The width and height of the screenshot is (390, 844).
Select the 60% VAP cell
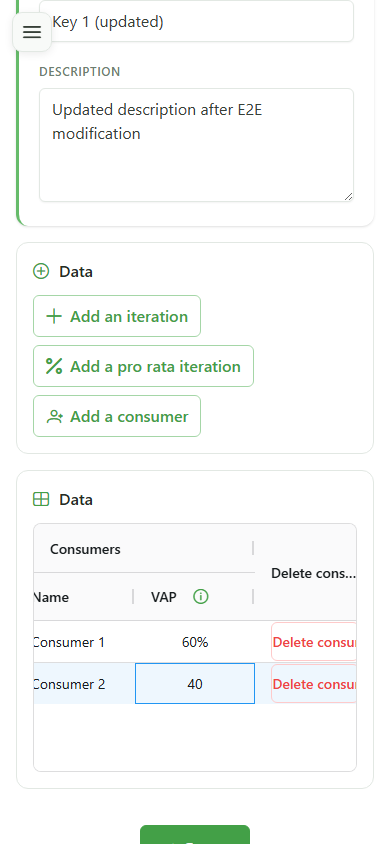point(195,642)
